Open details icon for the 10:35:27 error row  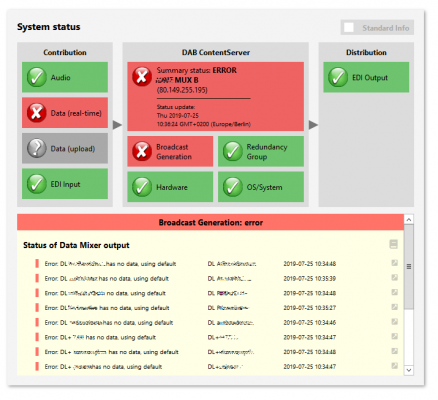[x=394, y=307]
